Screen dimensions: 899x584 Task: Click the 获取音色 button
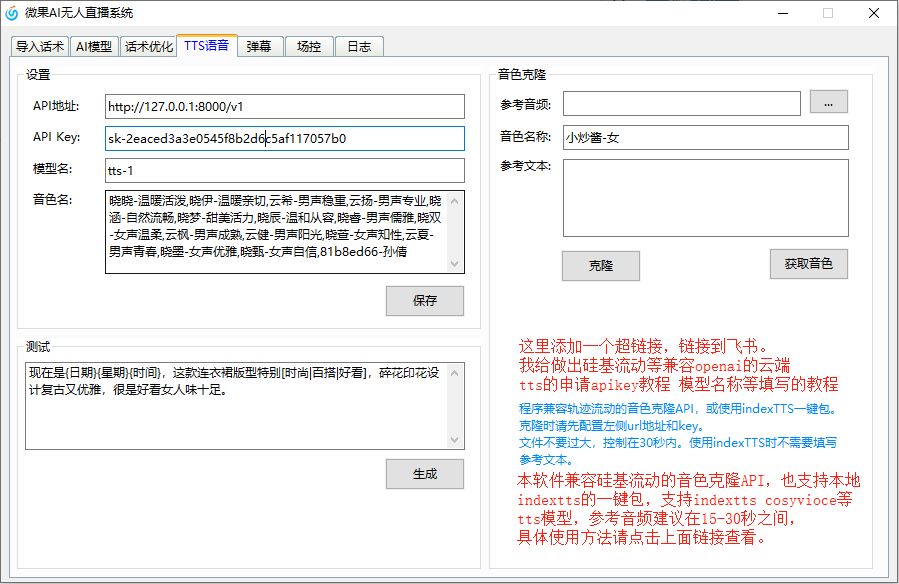808,264
